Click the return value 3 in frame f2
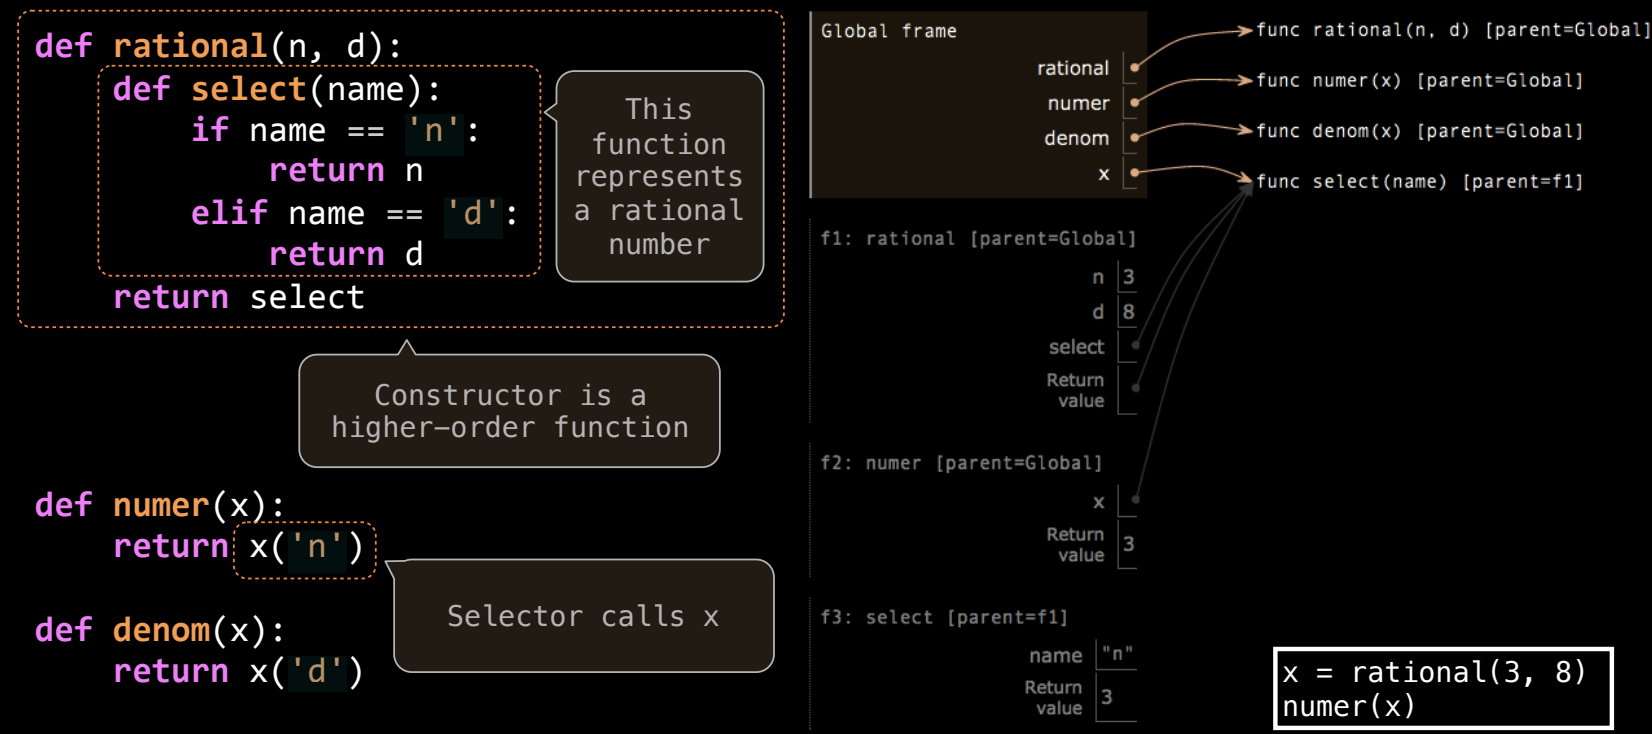The height and width of the screenshot is (734, 1652). pos(1128,544)
